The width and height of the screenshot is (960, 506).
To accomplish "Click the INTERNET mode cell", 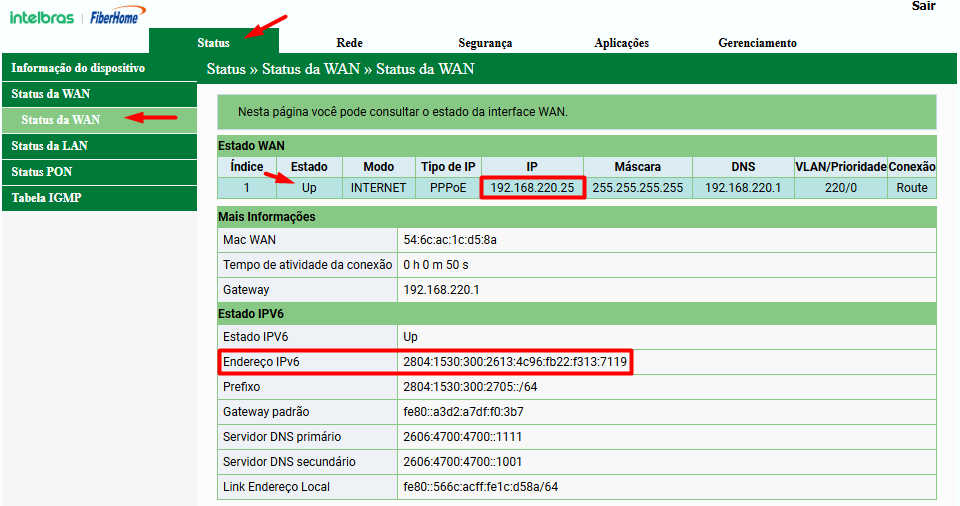I will pyautogui.click(x=378, y=187).
